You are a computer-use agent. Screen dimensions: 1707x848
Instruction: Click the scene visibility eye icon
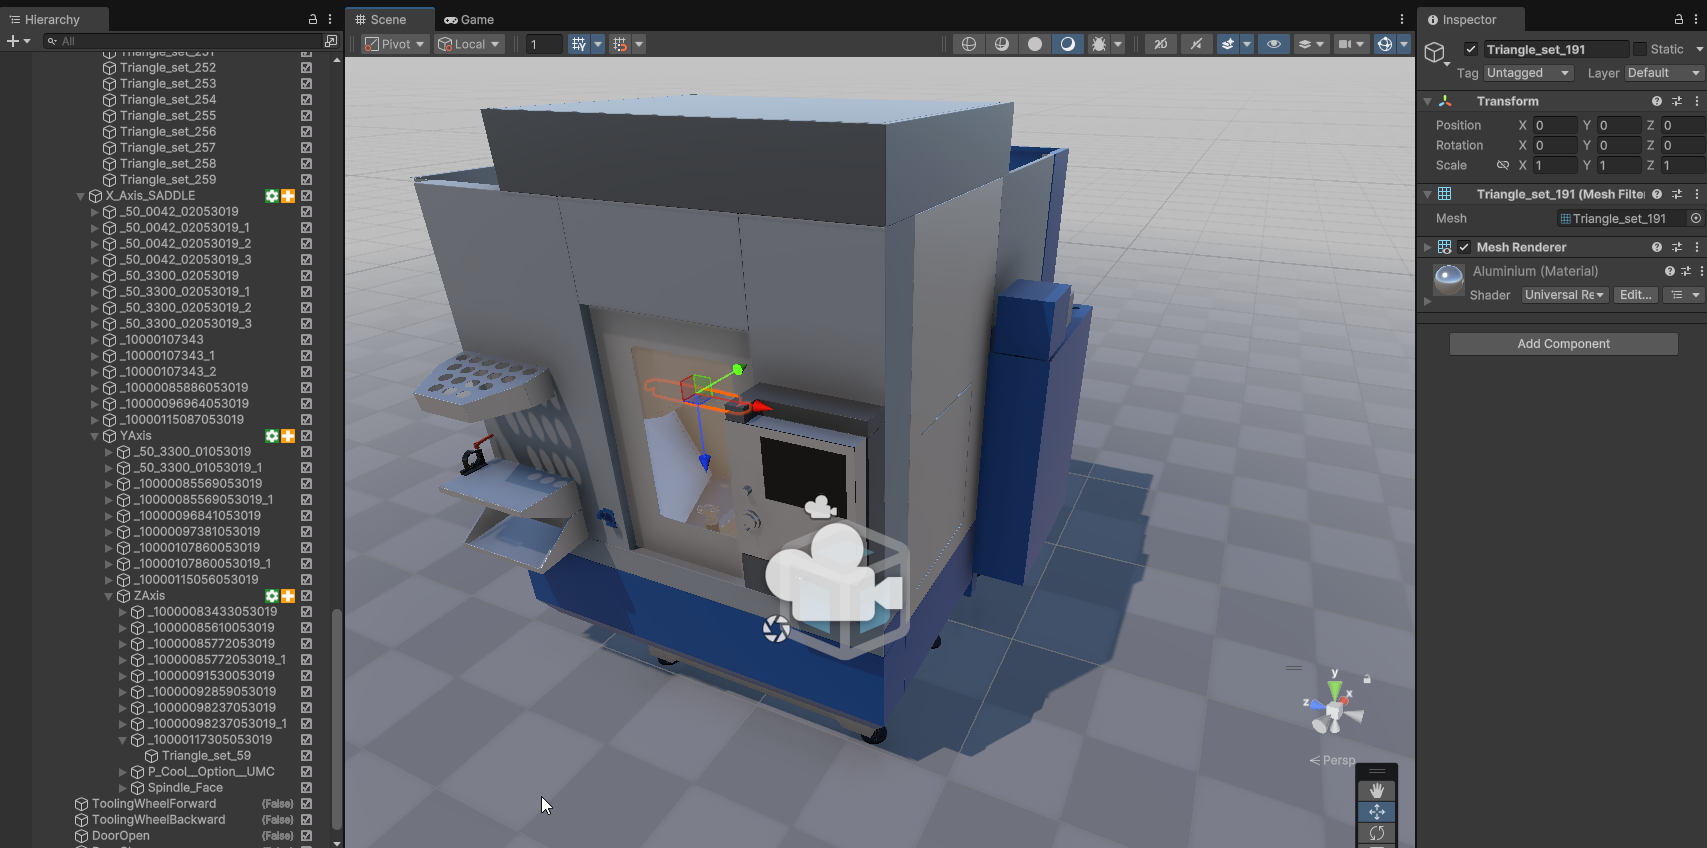[x=1273, y=44]
